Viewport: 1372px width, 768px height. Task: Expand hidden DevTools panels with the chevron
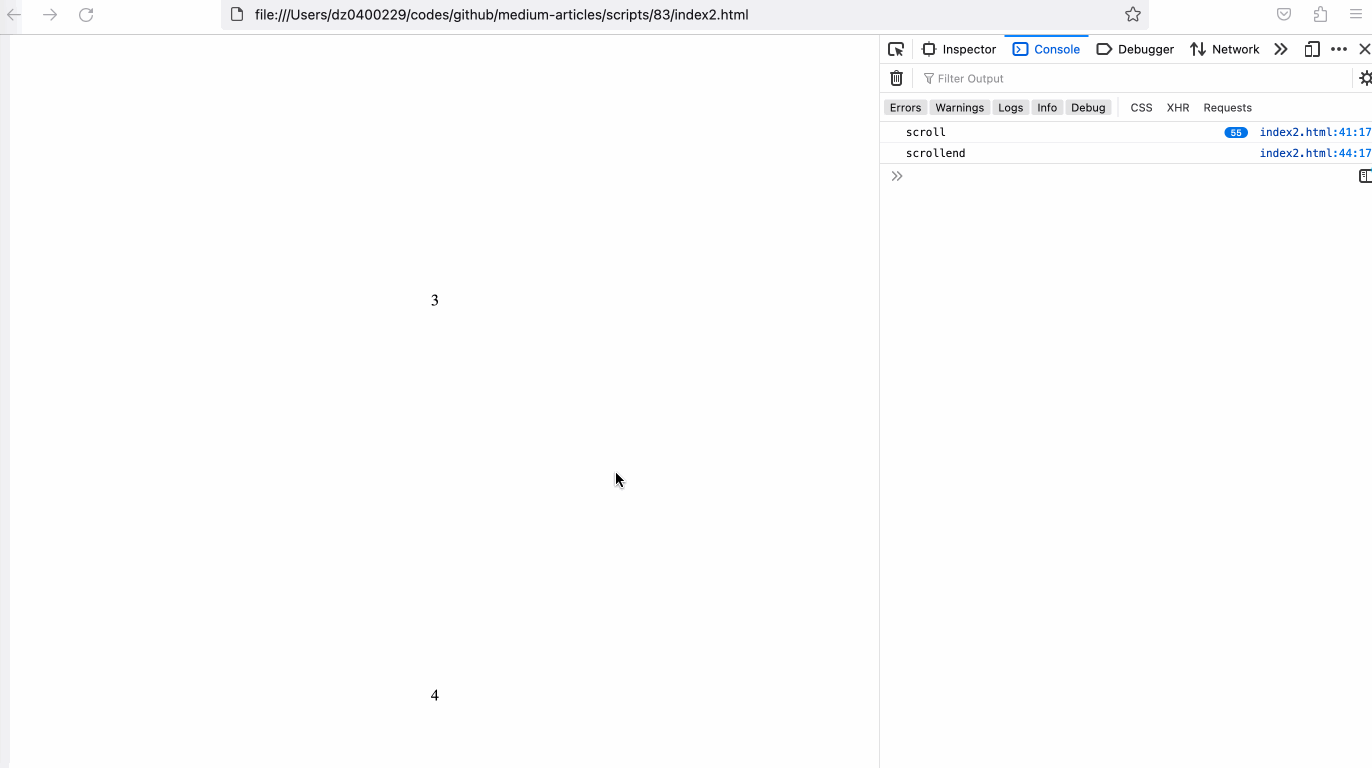[x=1281, y=48]
